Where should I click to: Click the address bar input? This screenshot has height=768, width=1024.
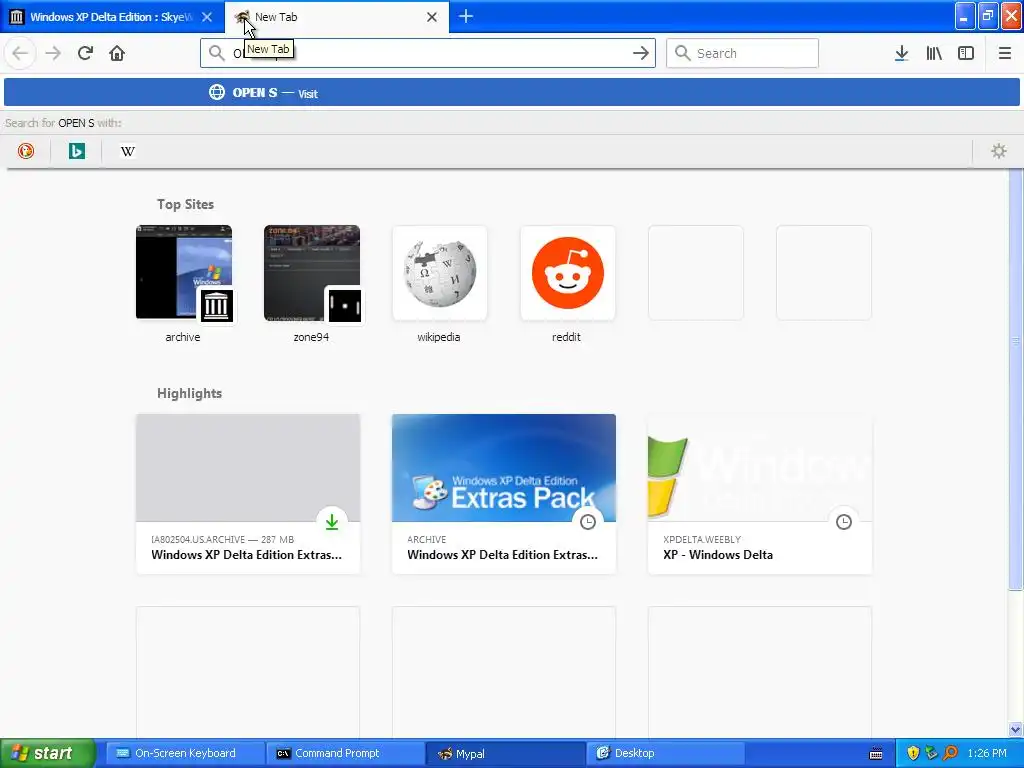428,53
